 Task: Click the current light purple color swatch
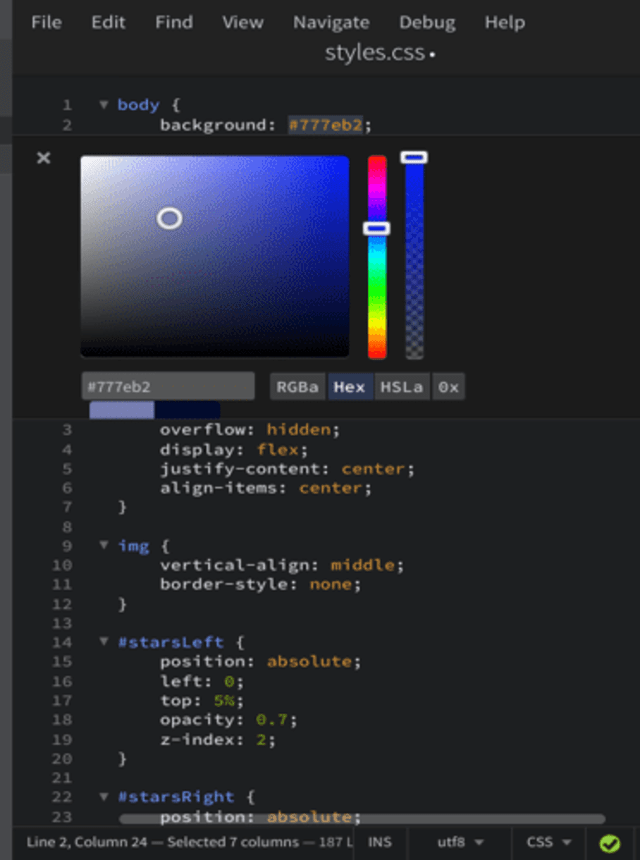[121, 410]
